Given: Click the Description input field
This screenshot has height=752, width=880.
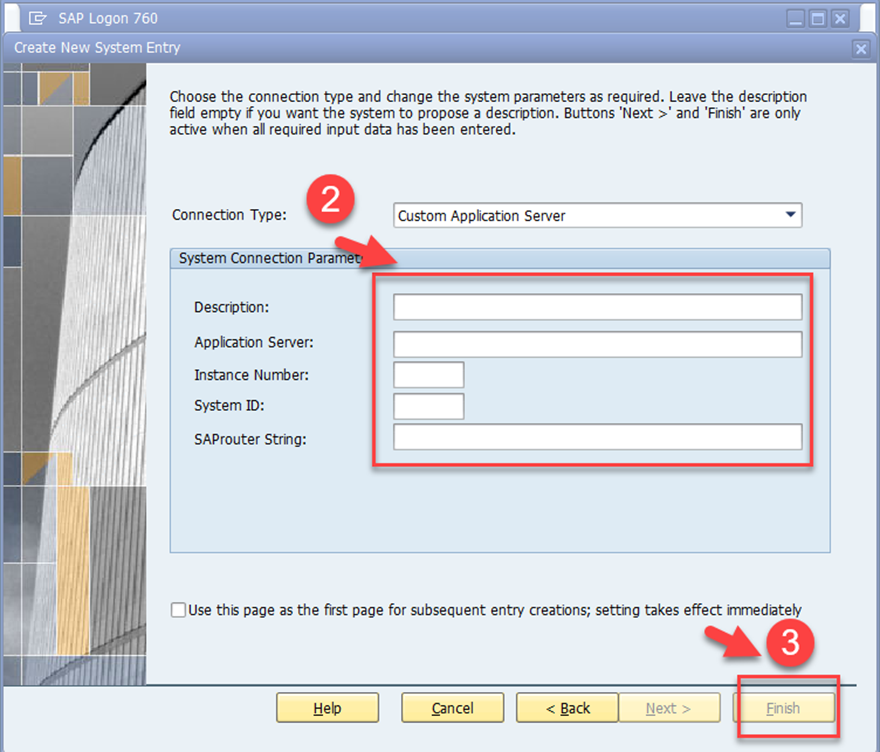Looking at the screenshot, I should 597,307.
